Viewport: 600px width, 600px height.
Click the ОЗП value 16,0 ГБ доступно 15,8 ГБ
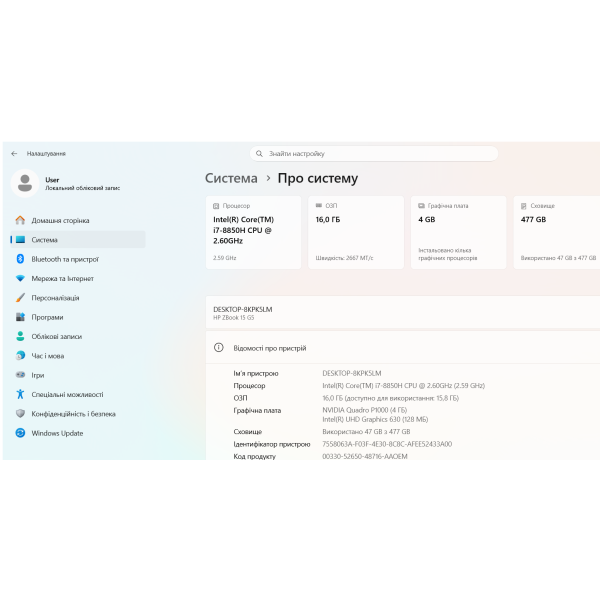tap(390, 398)
